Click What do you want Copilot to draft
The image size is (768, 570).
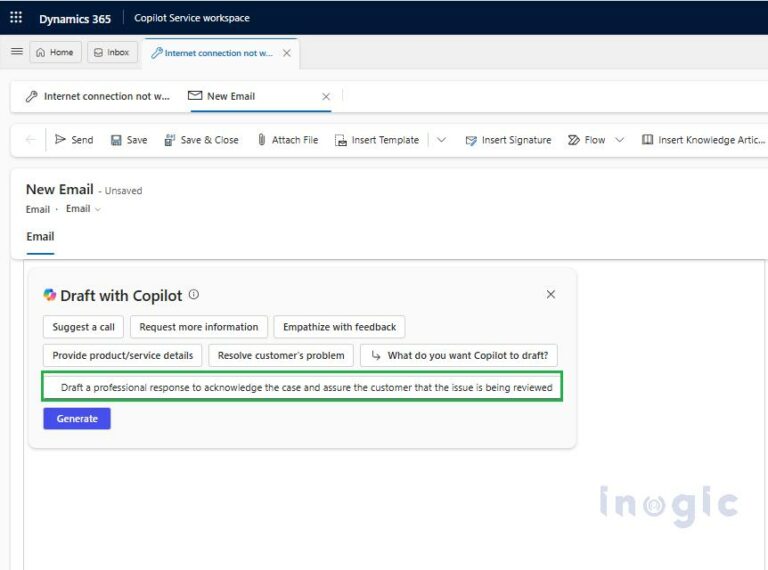click(x=459, y=356)
